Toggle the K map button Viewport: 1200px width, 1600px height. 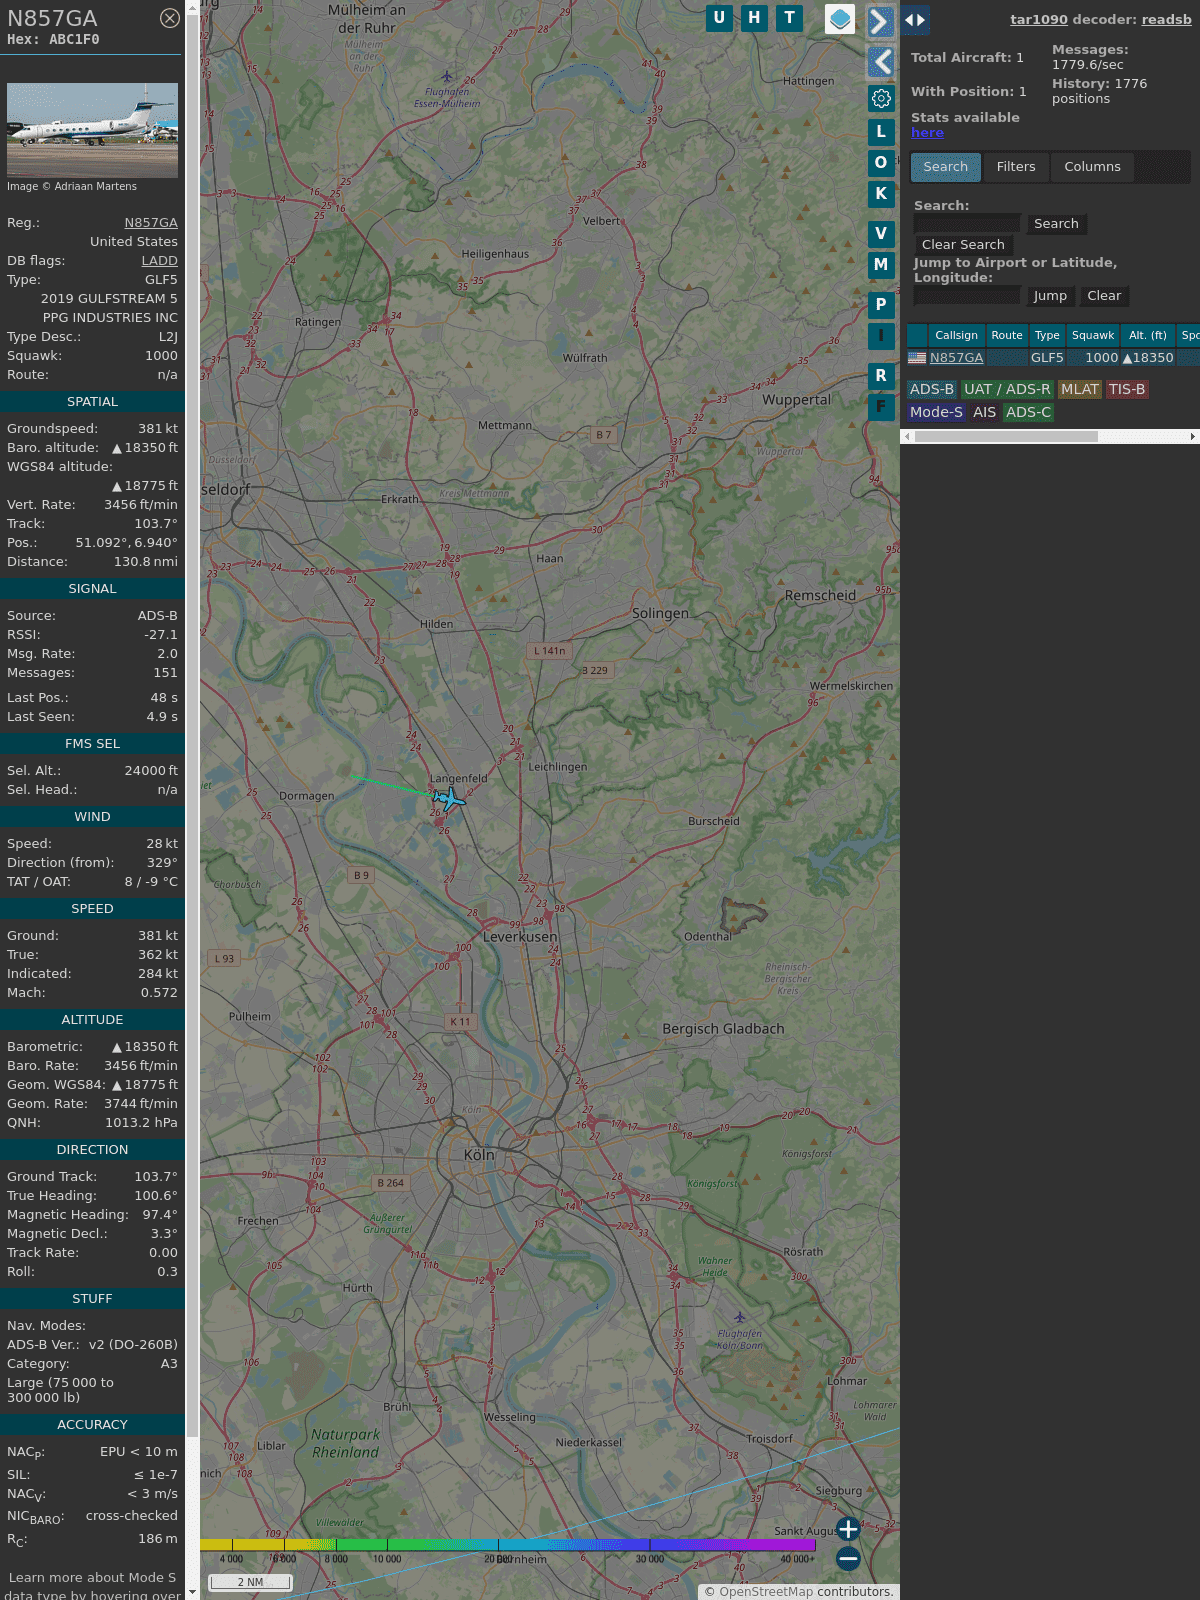[881, 194]
